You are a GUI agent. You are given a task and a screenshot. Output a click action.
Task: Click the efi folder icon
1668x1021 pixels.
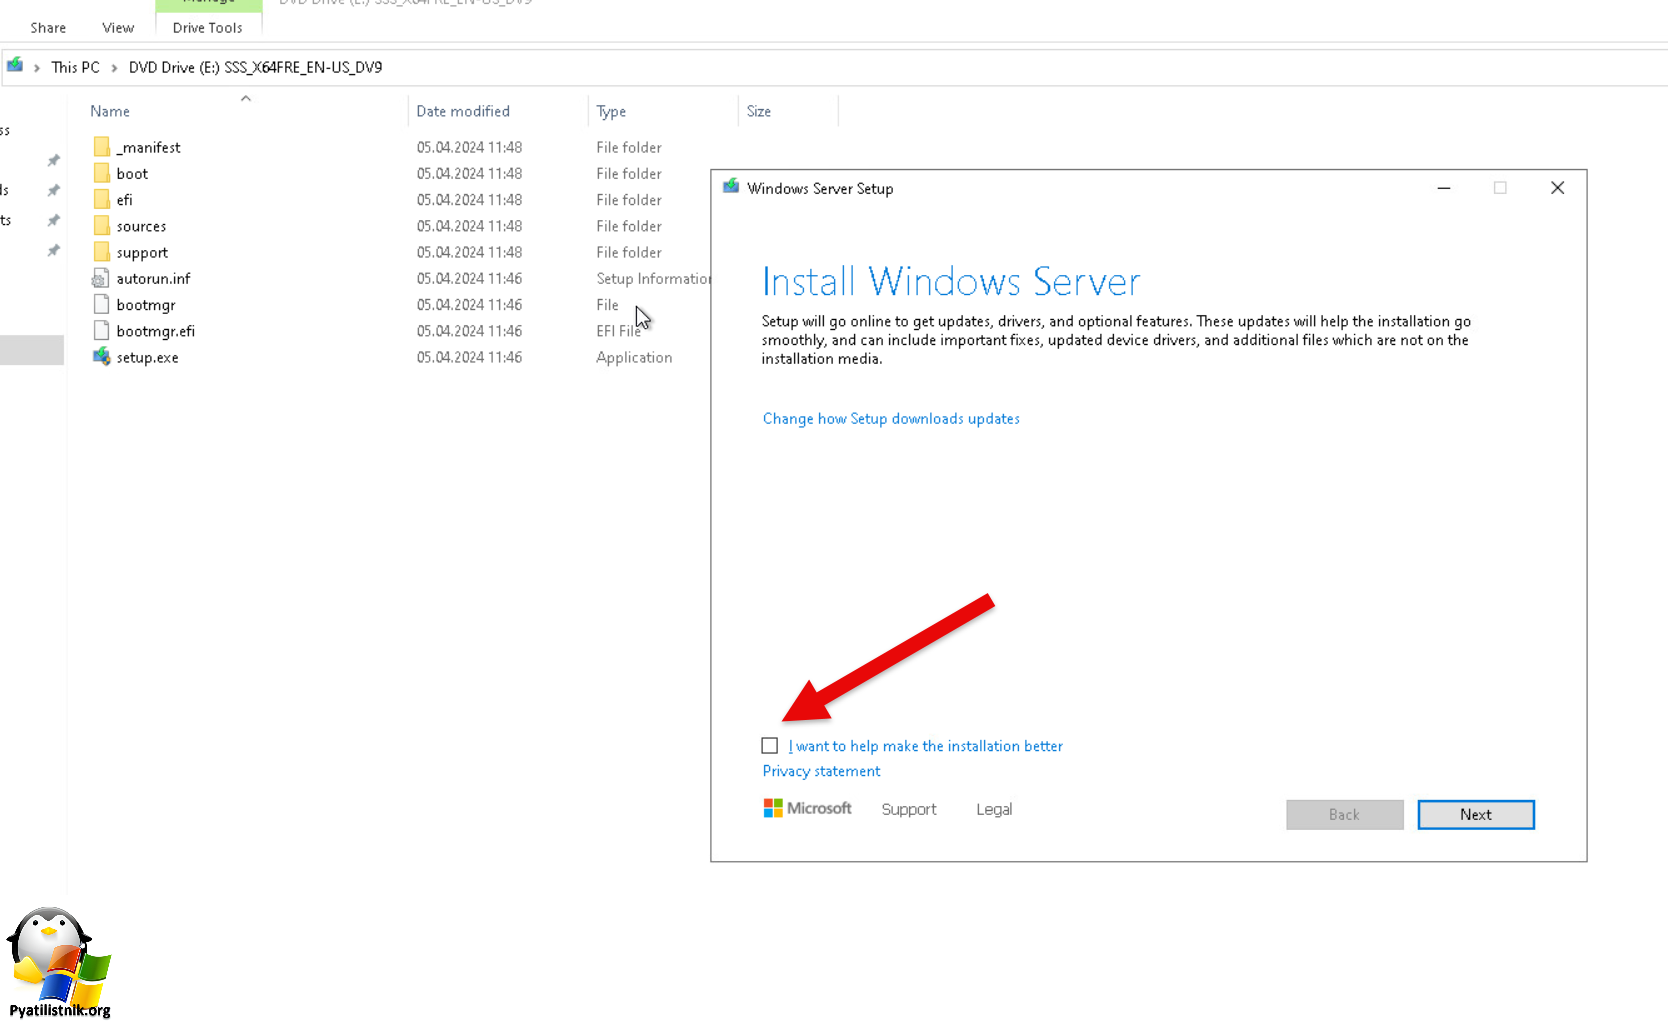coord(101,200)
